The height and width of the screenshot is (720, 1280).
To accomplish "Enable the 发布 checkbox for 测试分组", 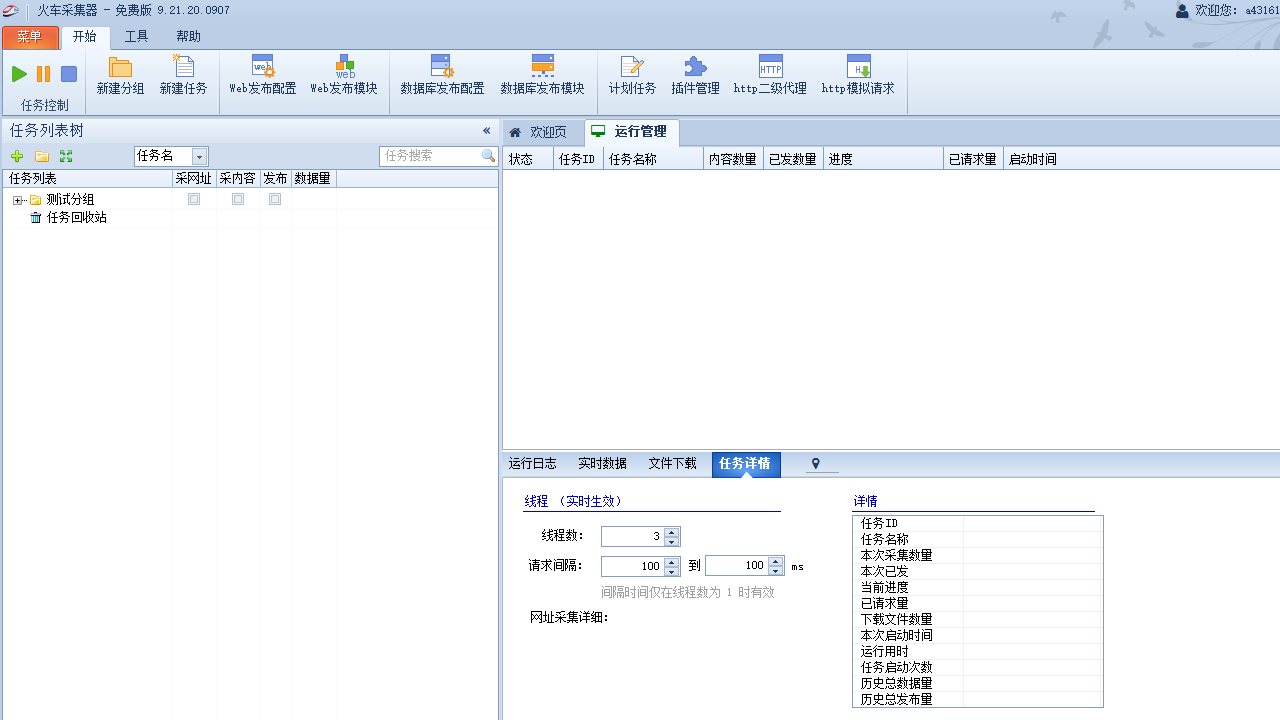I will (x=274, y=198).
